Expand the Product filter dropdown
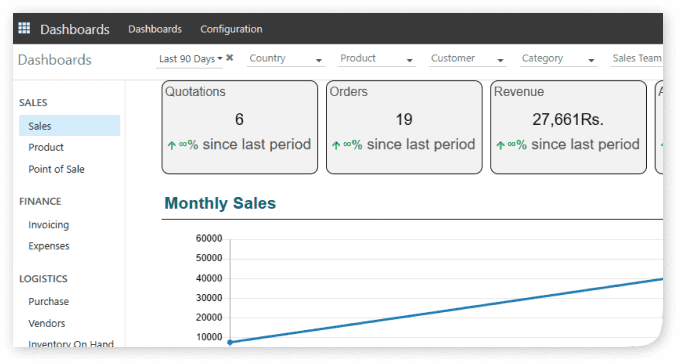 coord(376,59)
